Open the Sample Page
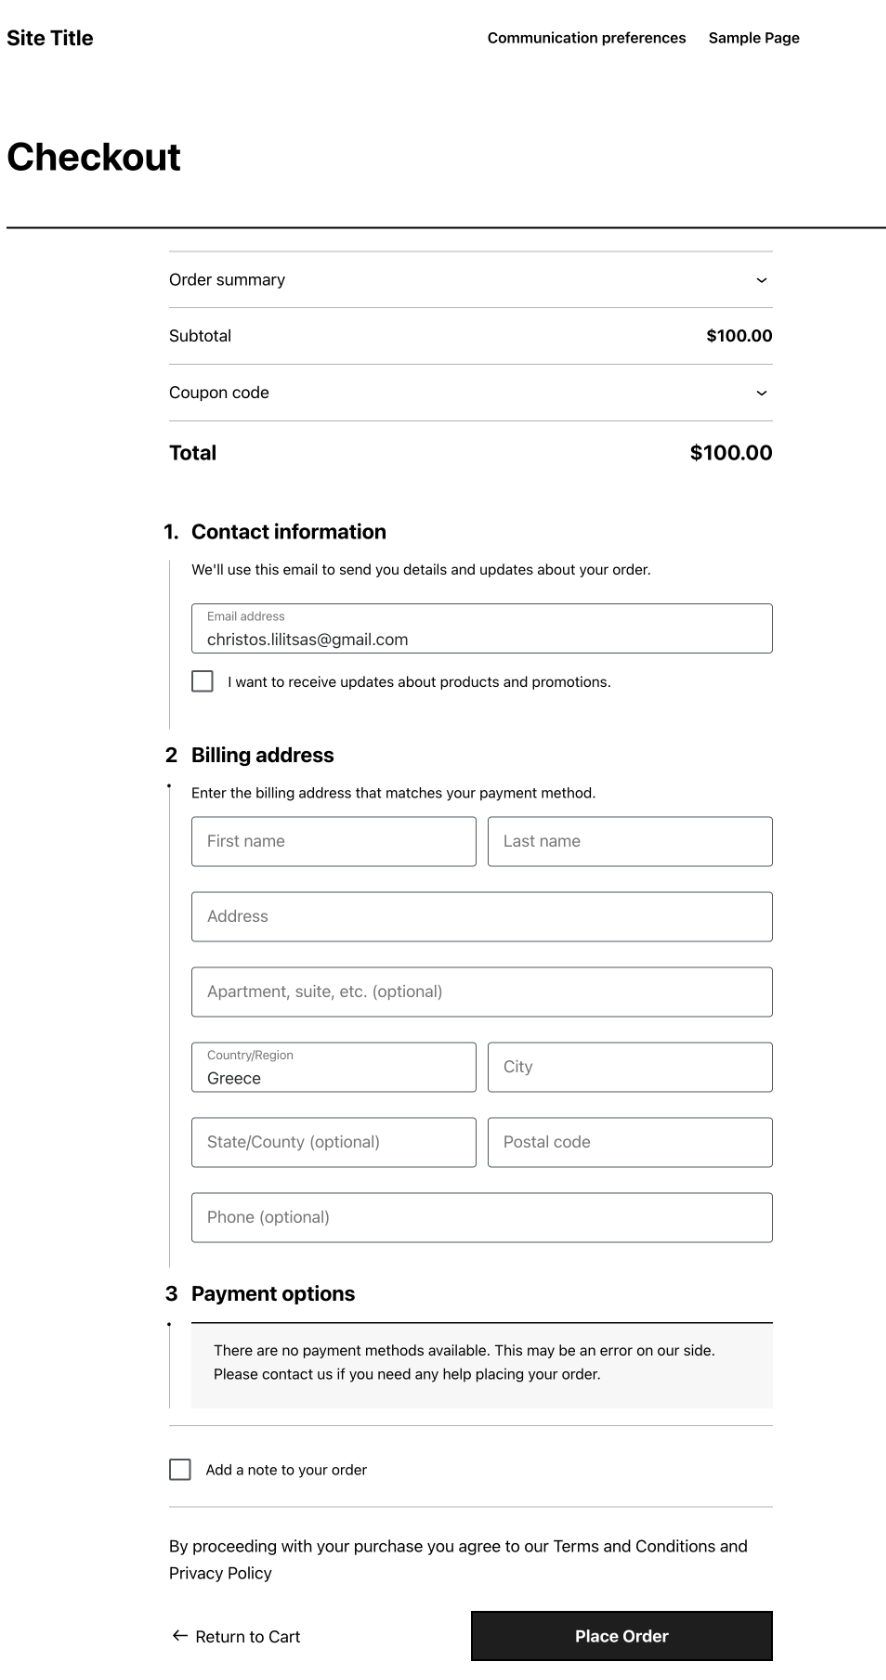 [754, 39]
